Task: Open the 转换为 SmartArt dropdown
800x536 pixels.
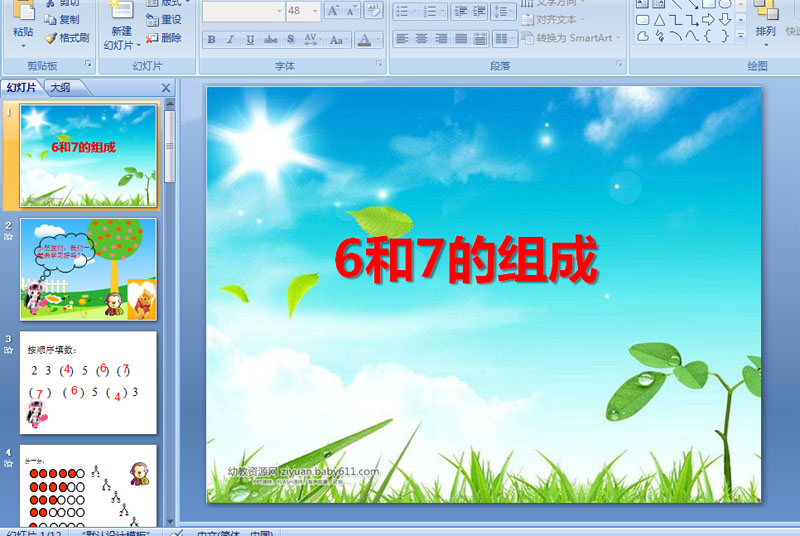Action: [571, 38]
